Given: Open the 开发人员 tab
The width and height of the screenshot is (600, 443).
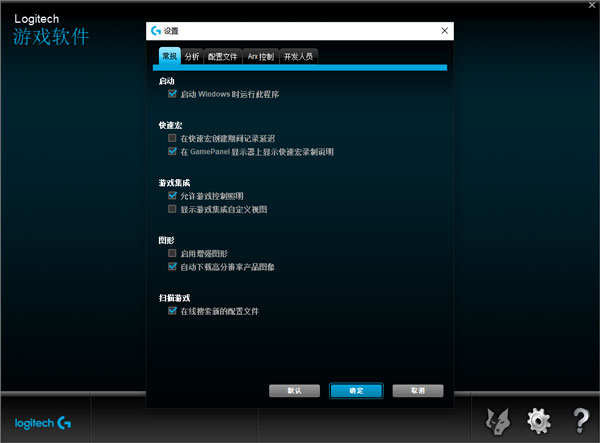Looking at the screenshot, I should coord(298,57).
